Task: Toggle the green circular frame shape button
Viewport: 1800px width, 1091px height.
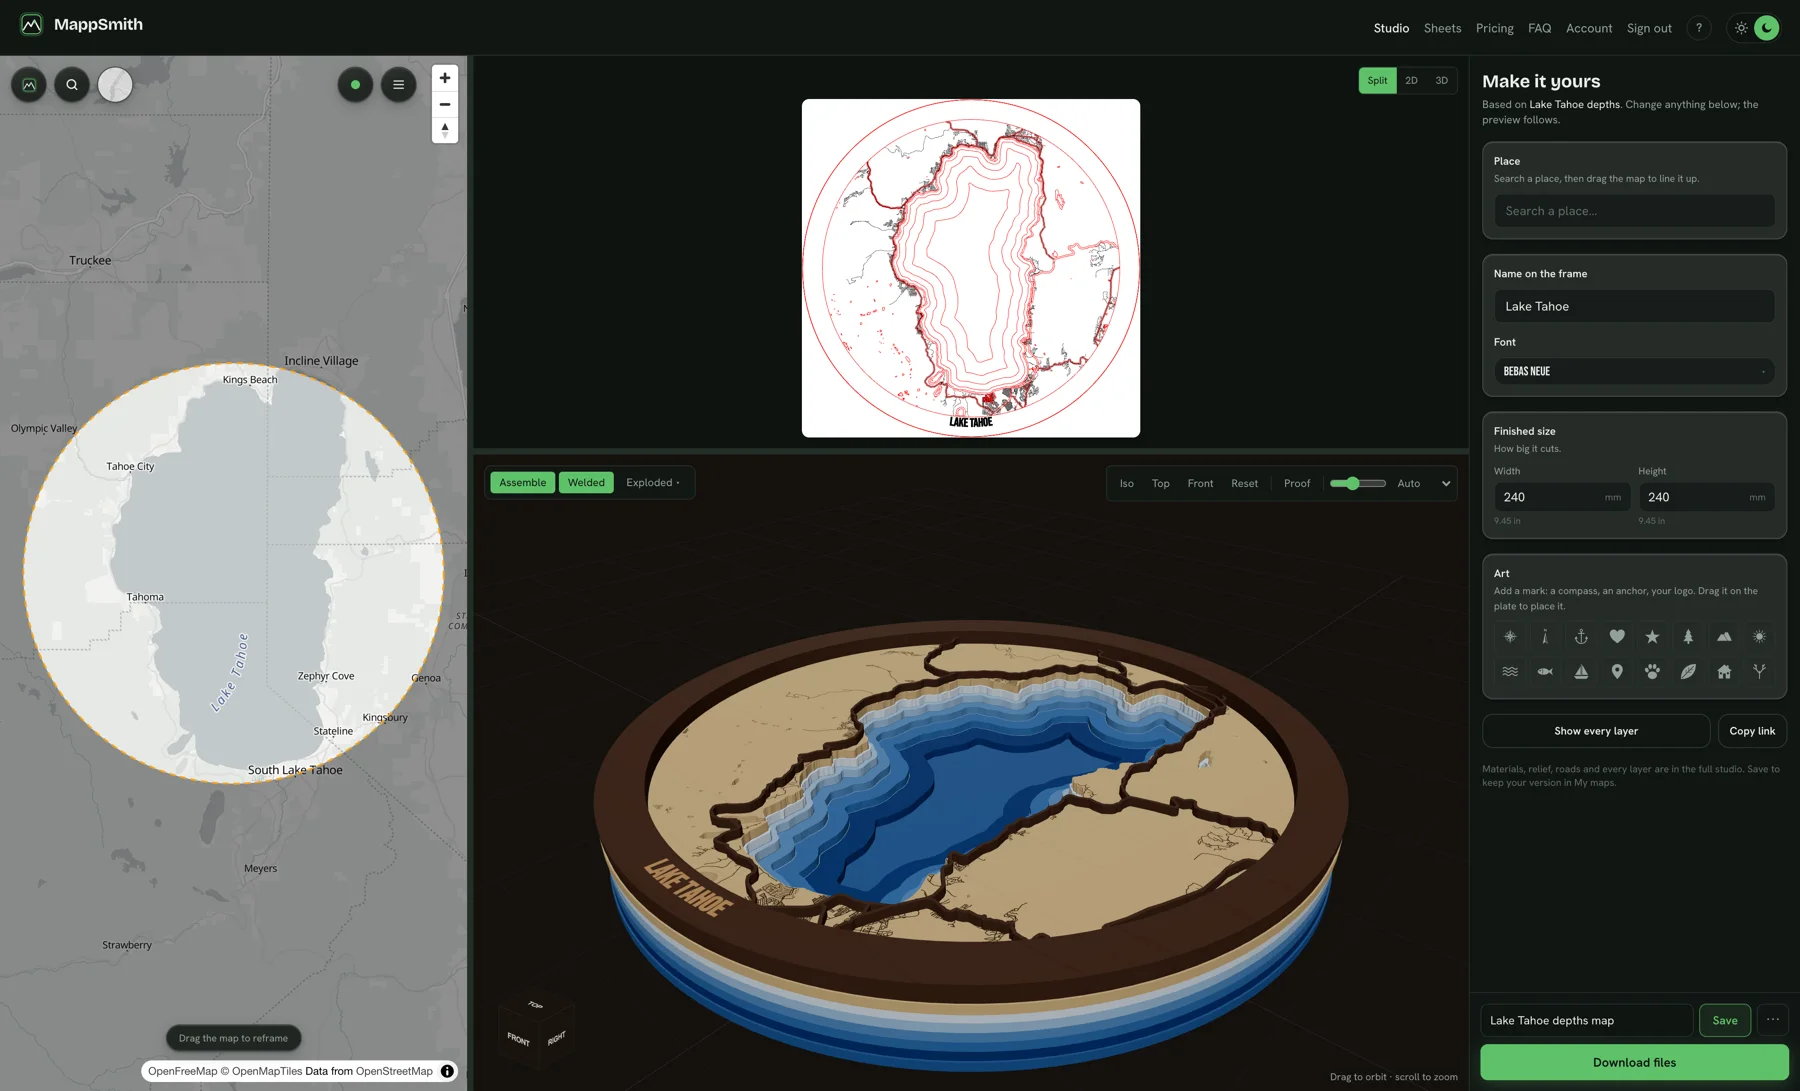Action: (355, 85)
